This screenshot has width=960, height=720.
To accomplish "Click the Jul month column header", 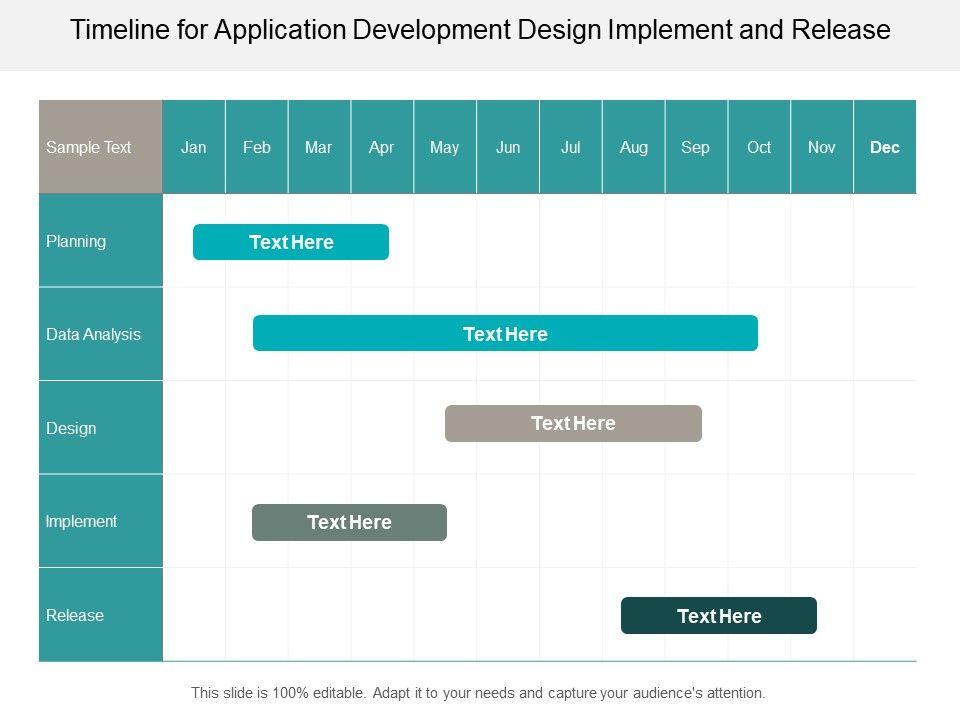I will pyautogui.click(x=571, y=147).
